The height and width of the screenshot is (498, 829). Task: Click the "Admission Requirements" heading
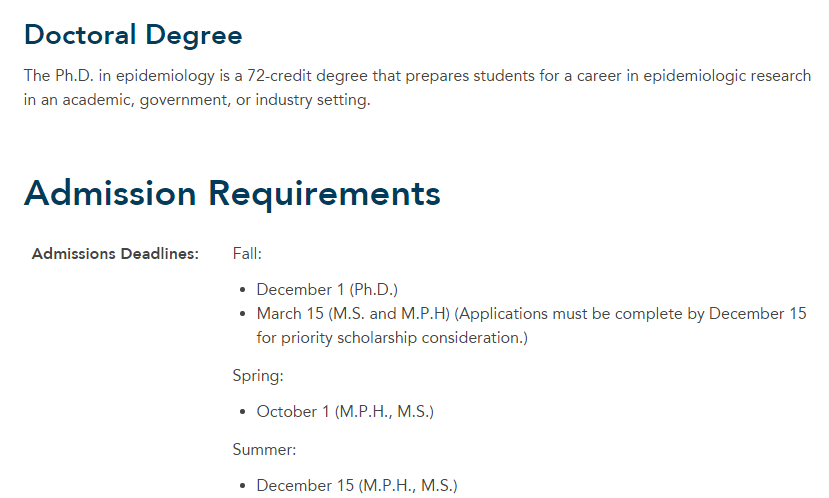[232, 193]
